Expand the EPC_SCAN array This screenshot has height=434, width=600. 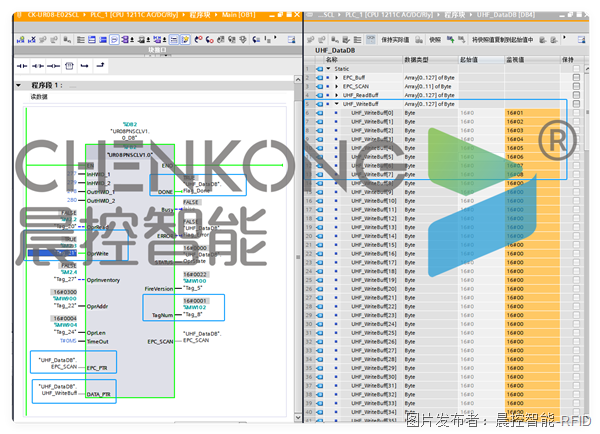[337, 86]
